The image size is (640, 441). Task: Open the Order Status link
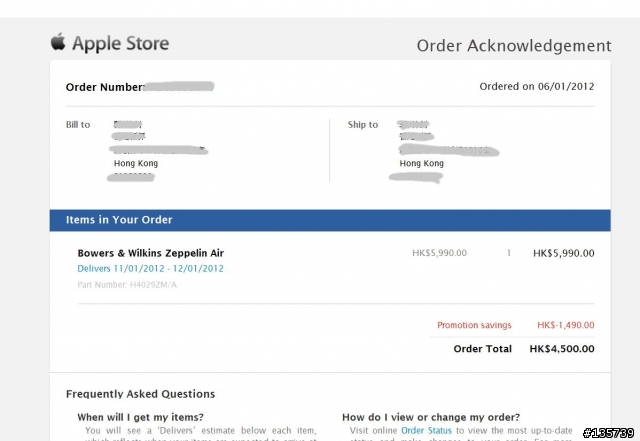point(426,430)
